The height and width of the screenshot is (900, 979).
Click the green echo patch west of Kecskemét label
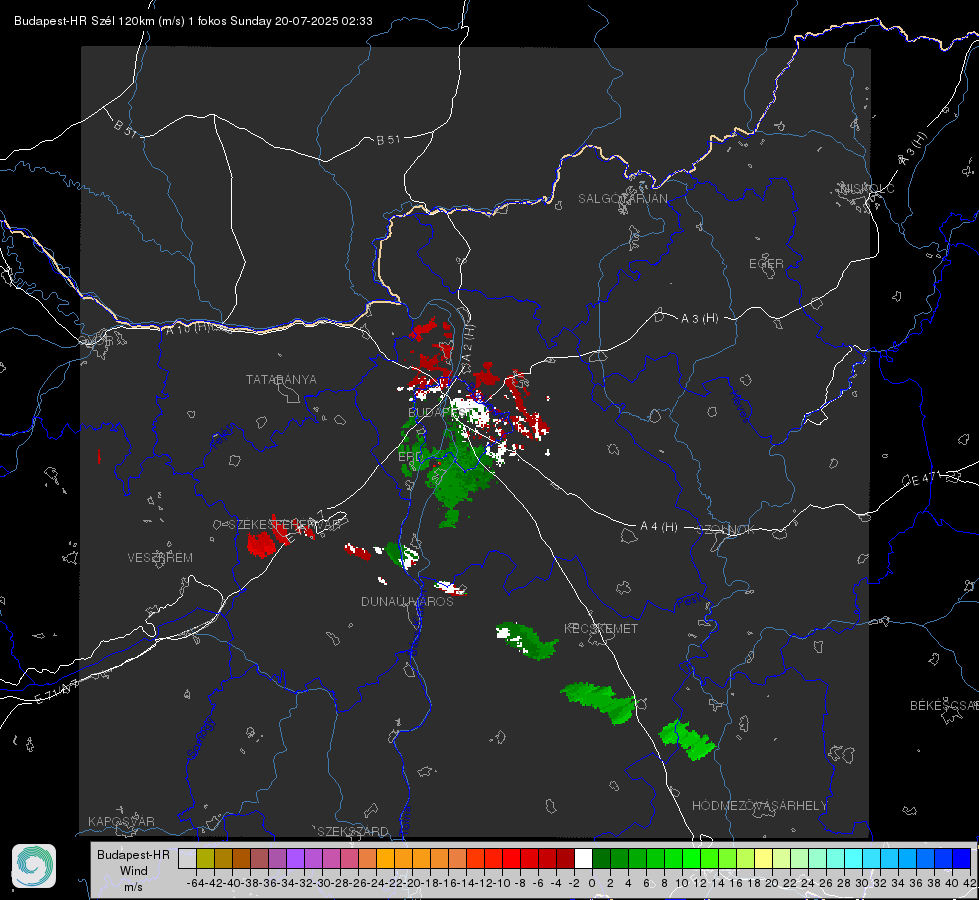[x=526, y=641]
